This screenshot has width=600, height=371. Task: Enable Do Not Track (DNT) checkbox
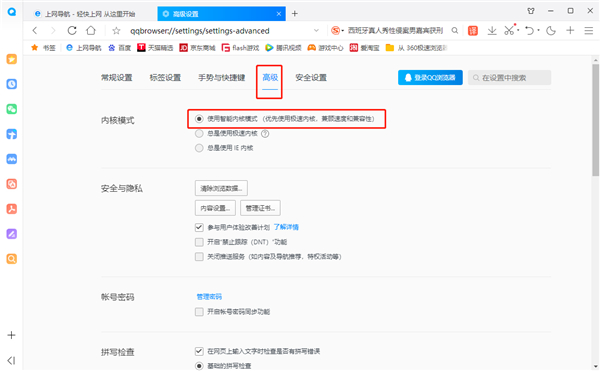tap(199, 242)
